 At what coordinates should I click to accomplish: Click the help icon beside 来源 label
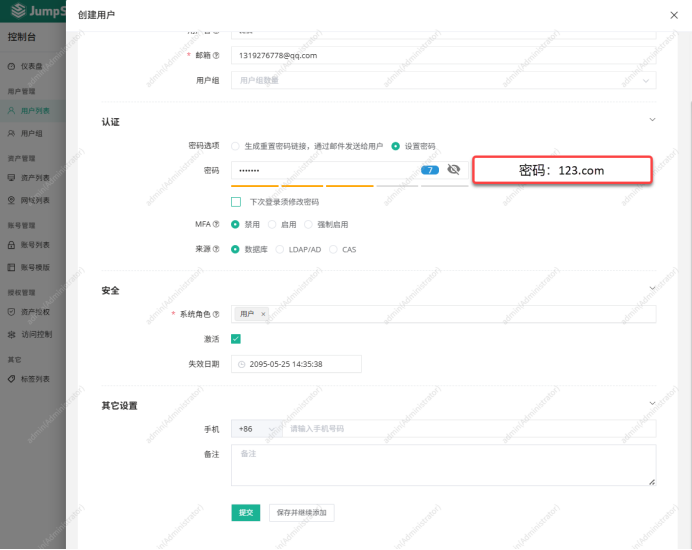click(x=215, y=249)
